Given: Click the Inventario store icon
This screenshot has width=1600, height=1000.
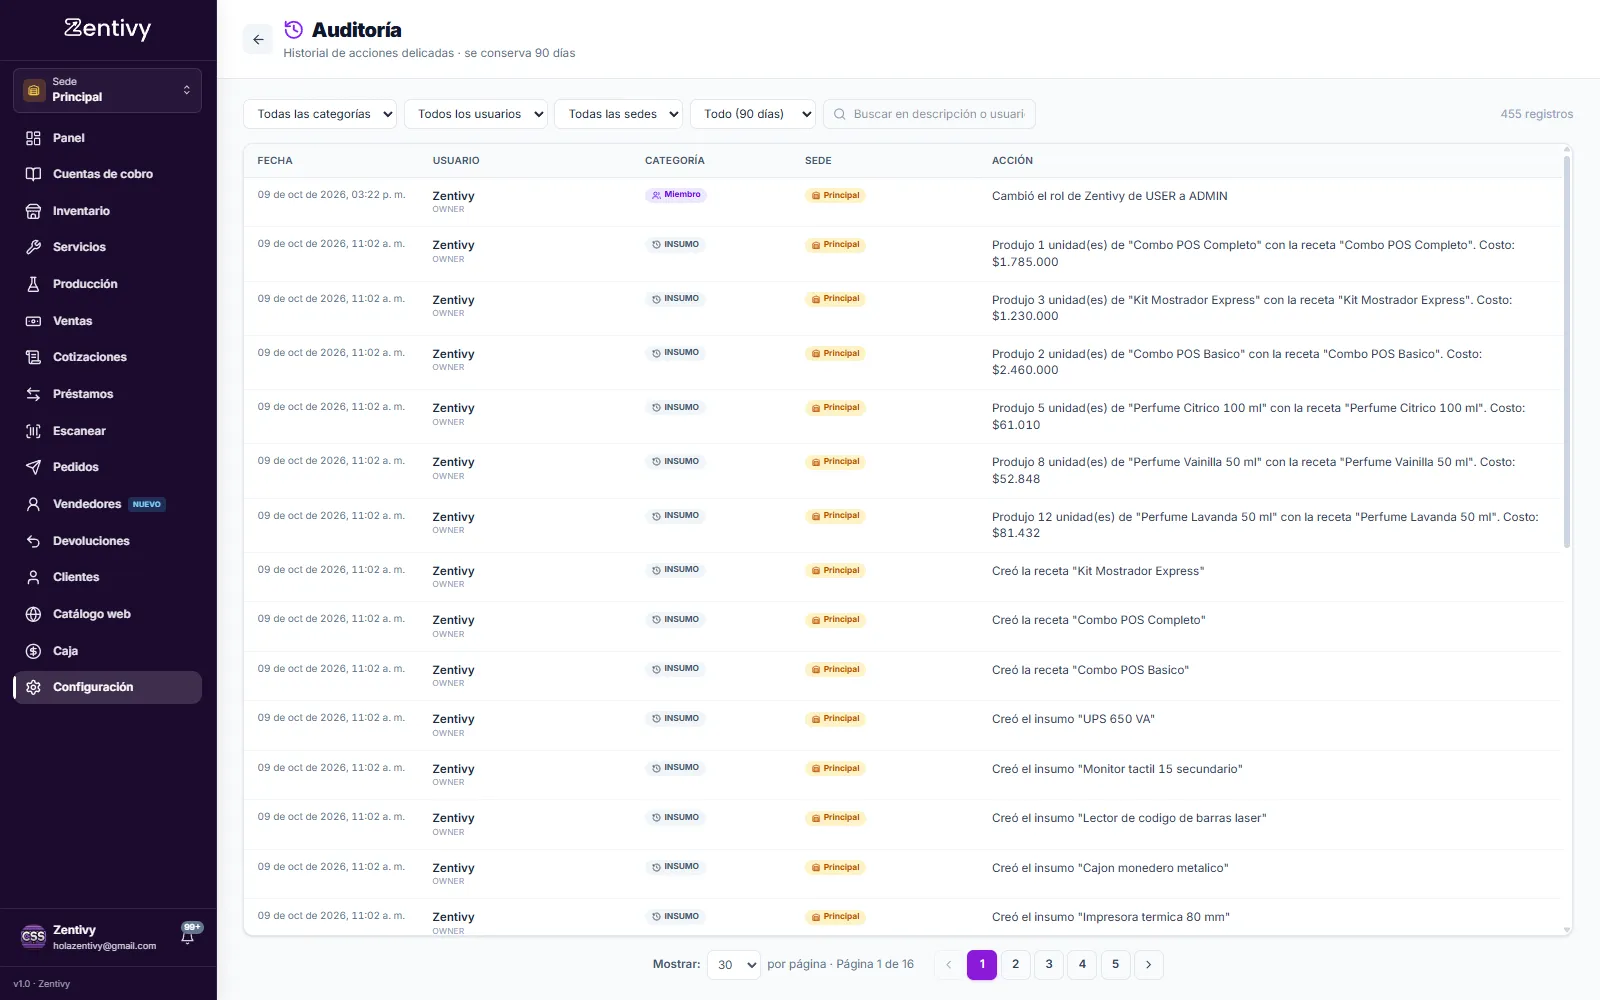Looking at the screenshot, I should pos(33,211).
